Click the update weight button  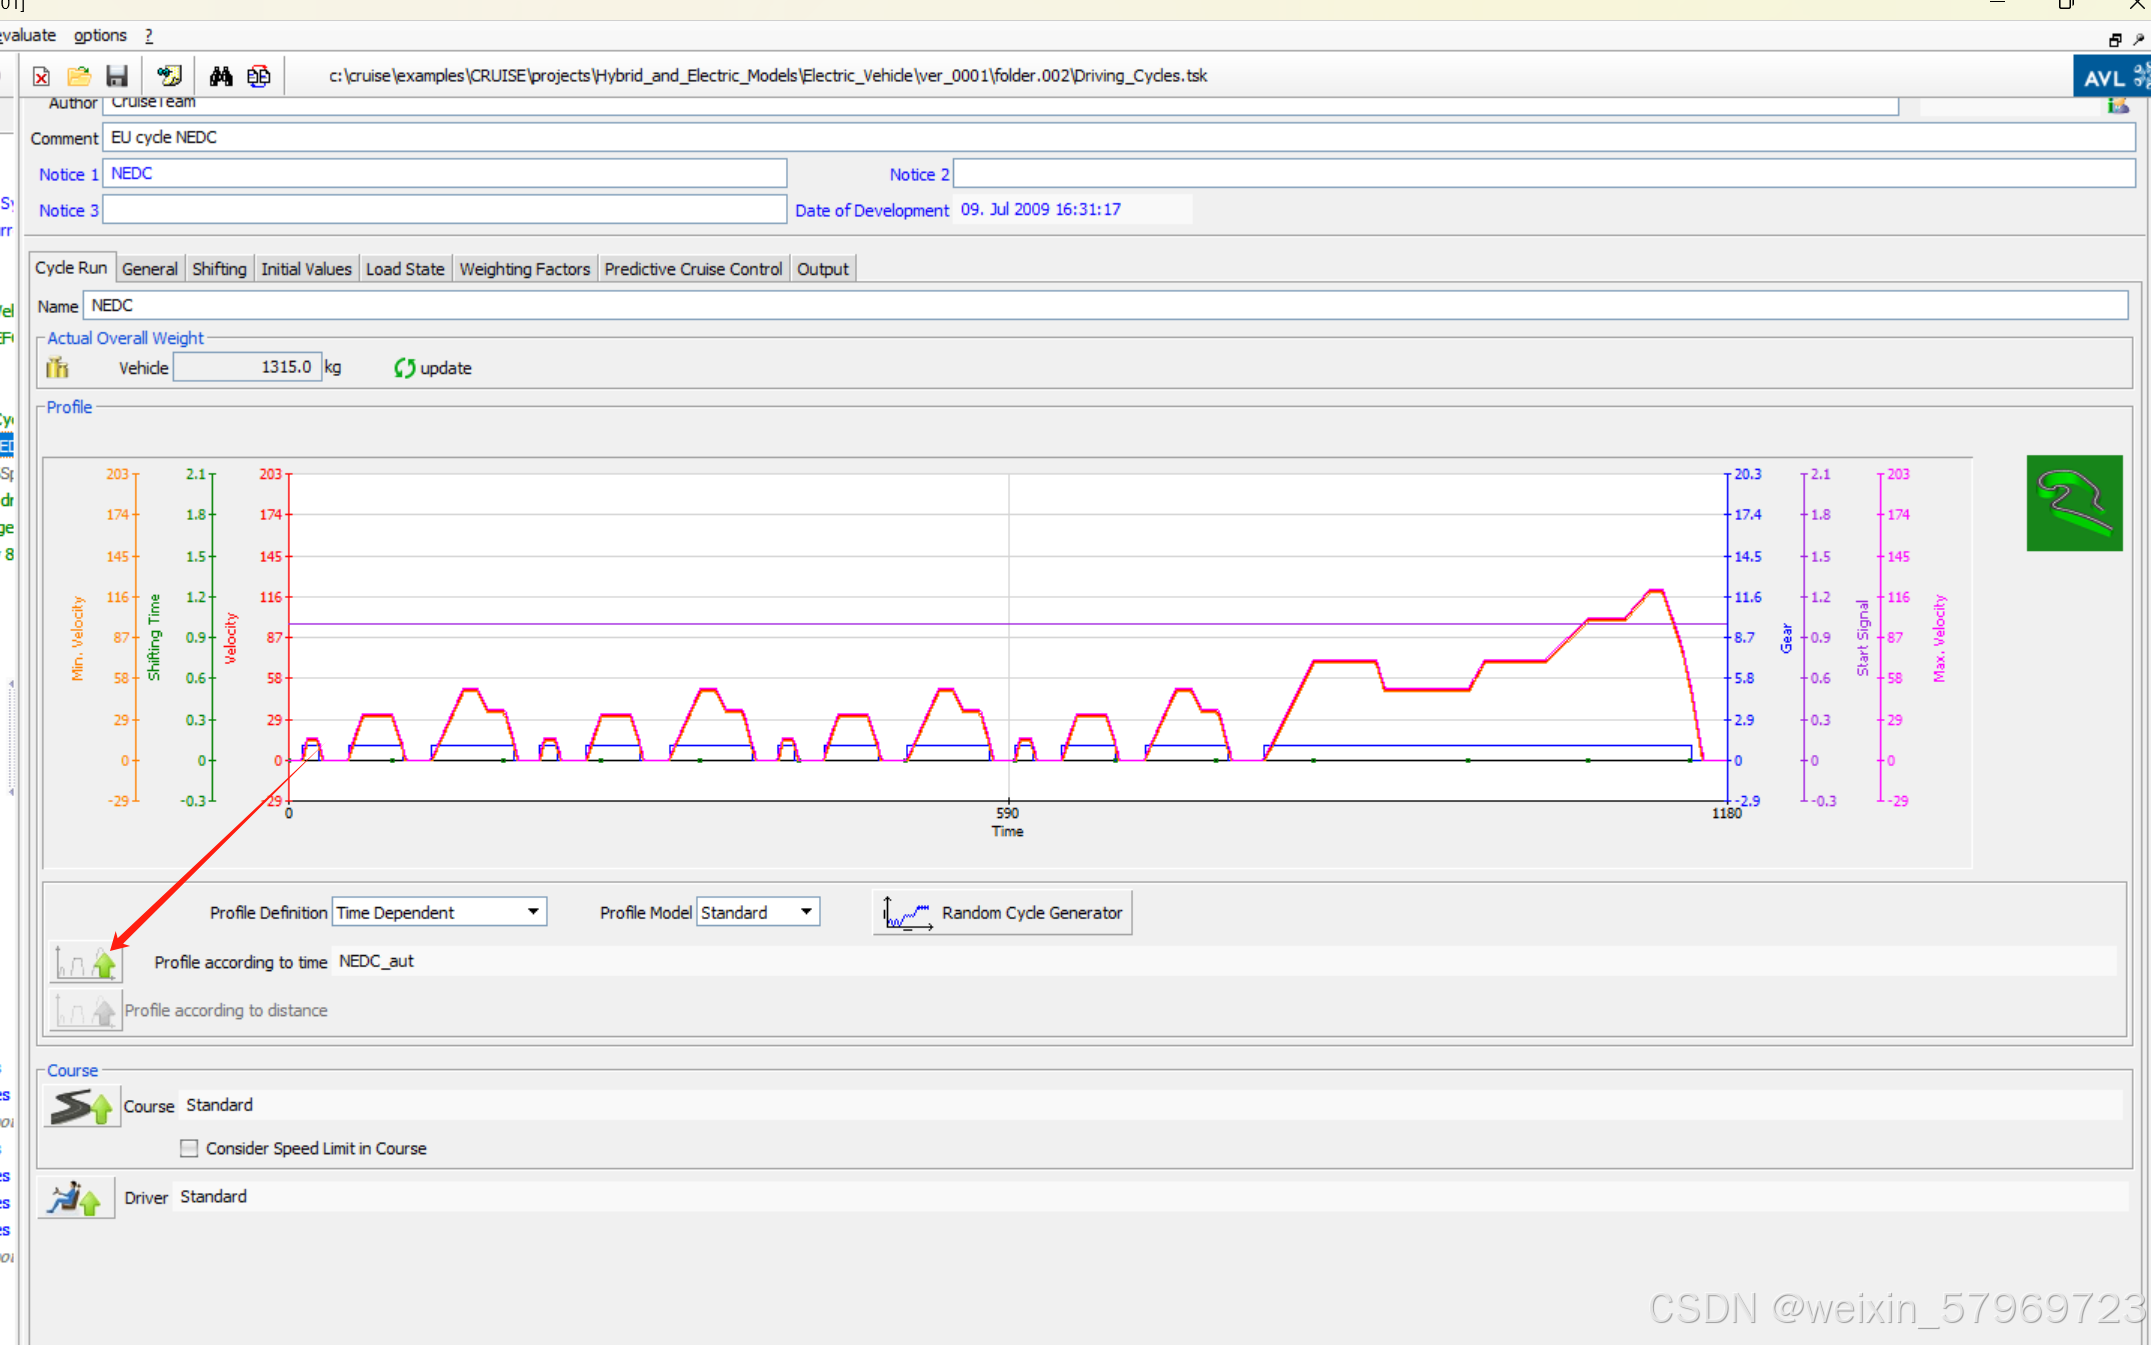(432, 368)
